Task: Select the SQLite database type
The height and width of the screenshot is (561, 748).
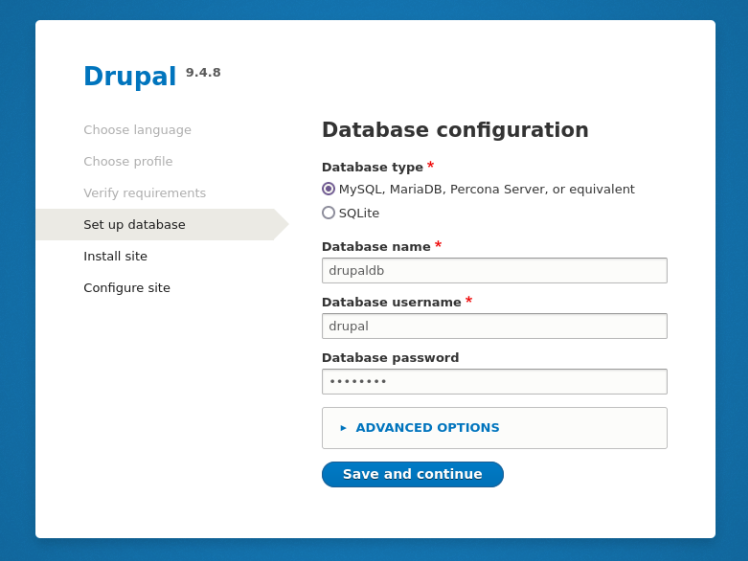Action: point(328,212)
